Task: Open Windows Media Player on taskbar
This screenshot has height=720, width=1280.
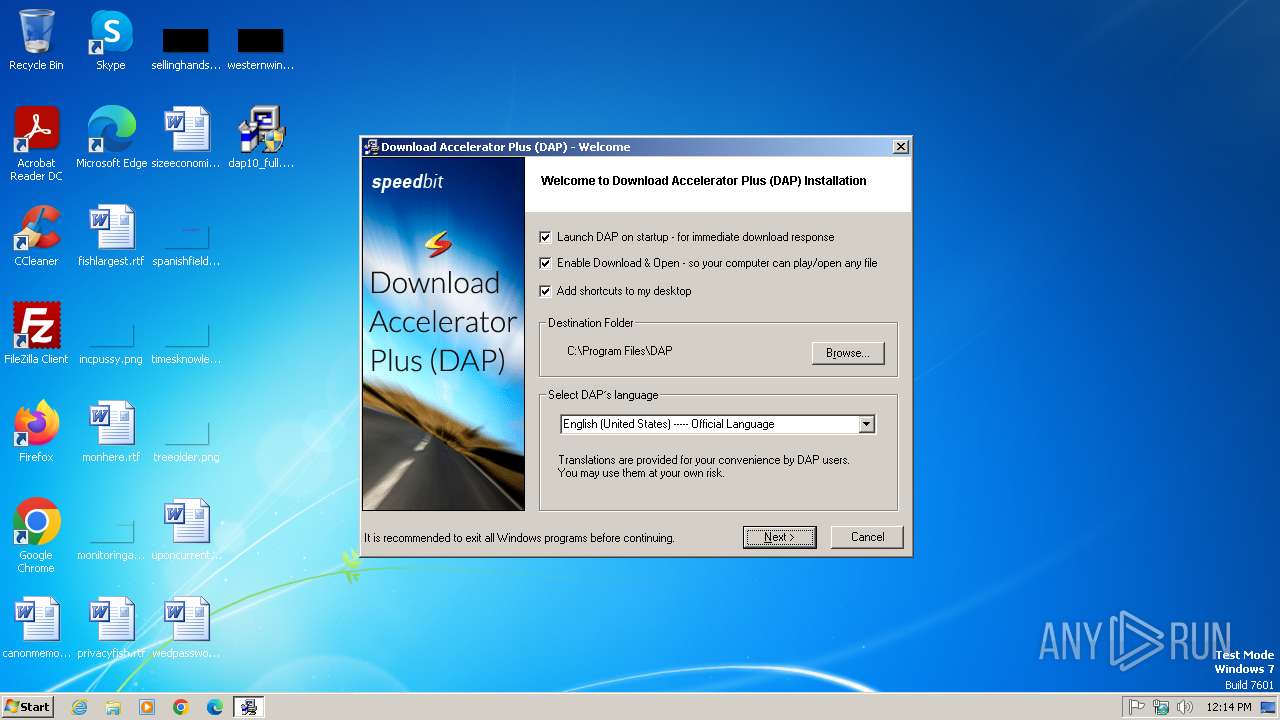Action: [147, 707]
